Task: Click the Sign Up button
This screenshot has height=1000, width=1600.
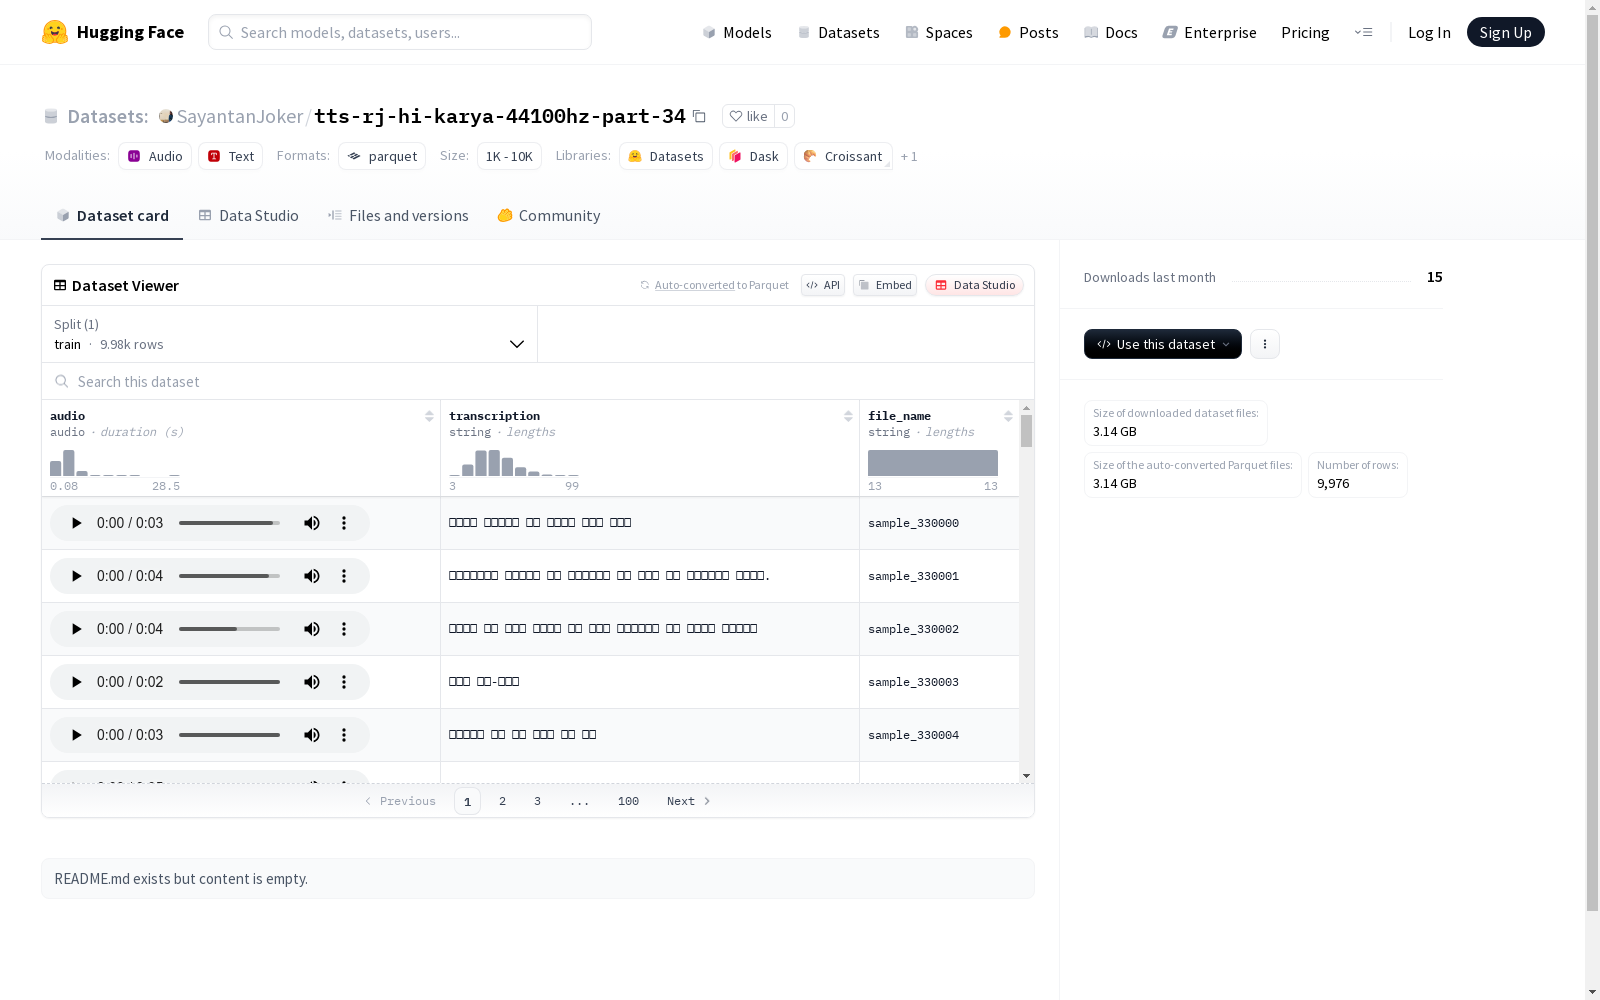Action: pos(1505,32)
